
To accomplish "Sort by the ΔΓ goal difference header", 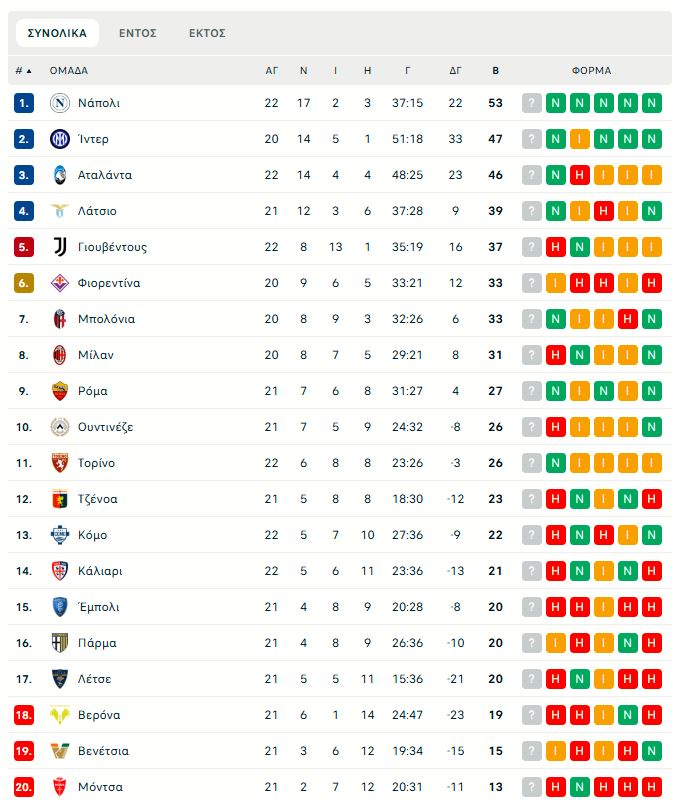I will tap(456, 71).
